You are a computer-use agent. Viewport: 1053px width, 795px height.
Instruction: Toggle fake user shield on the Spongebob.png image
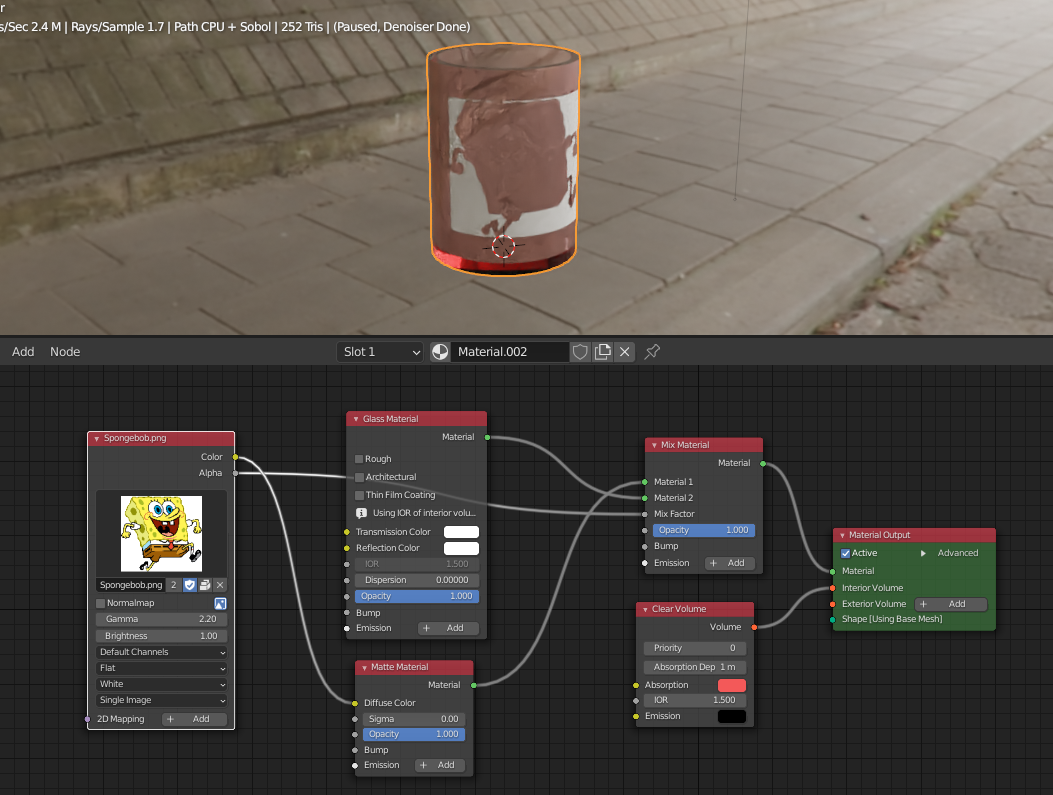tap(190, 585)
